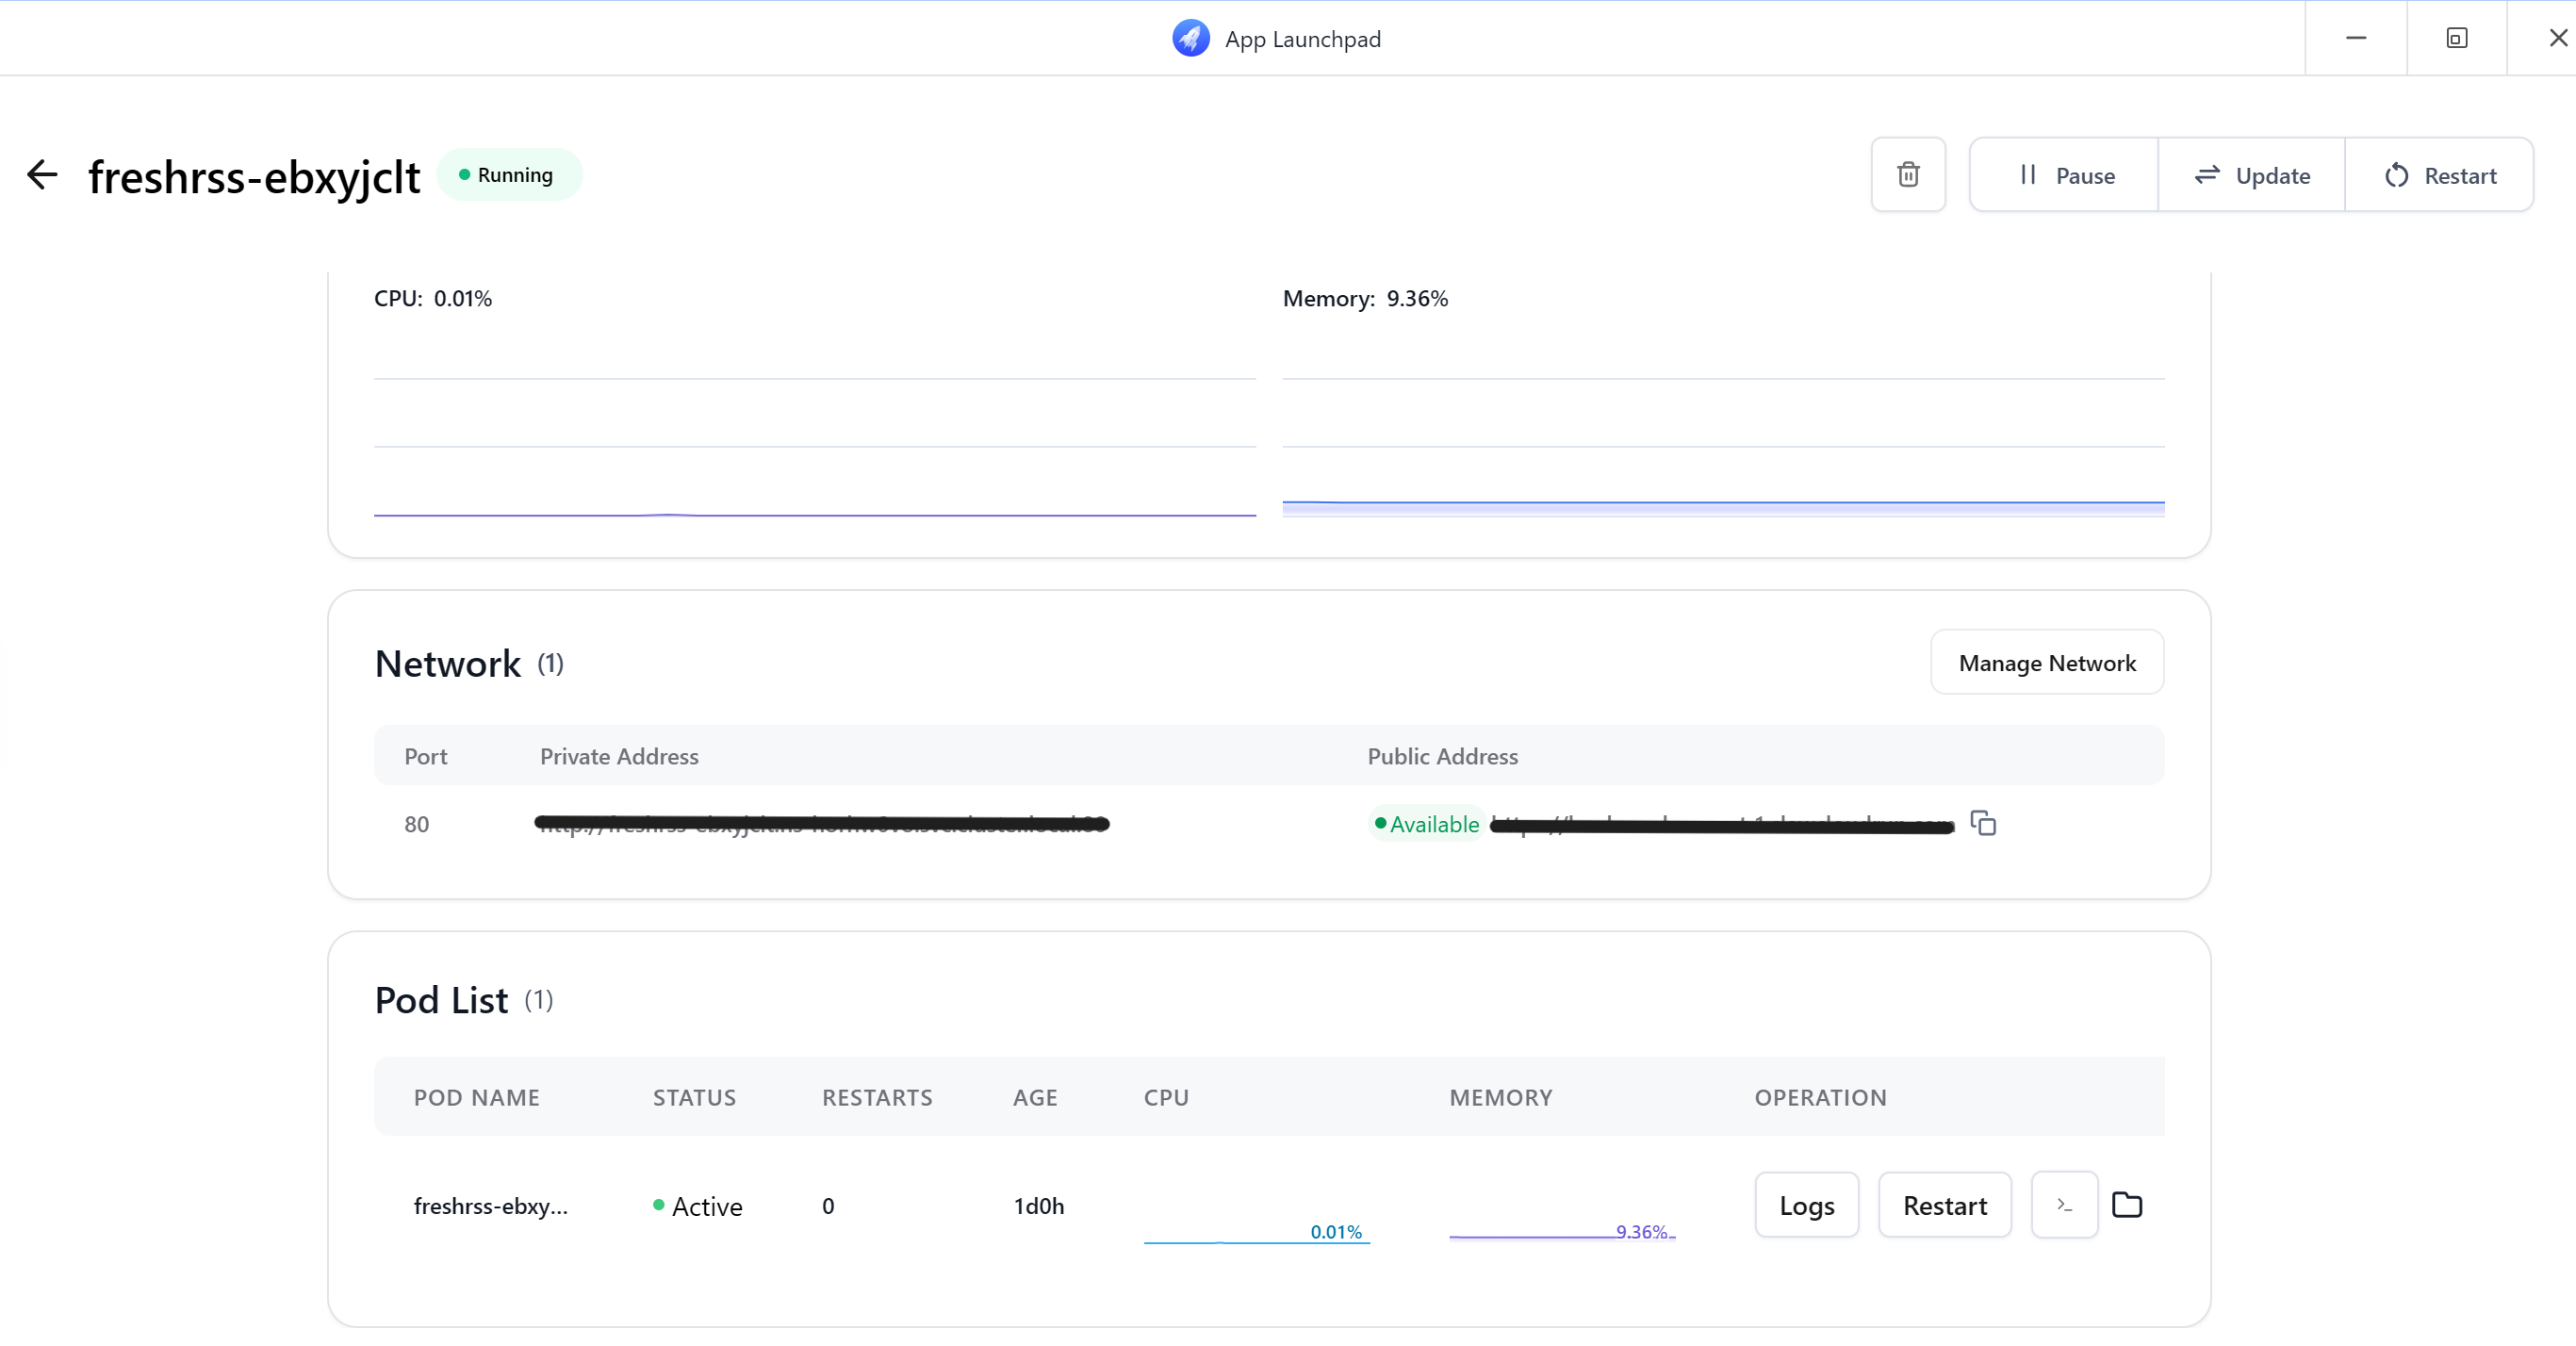2576x1346 pixels.
Task: Click the circular restart icon in the header
Action: tap(2396, 175)
